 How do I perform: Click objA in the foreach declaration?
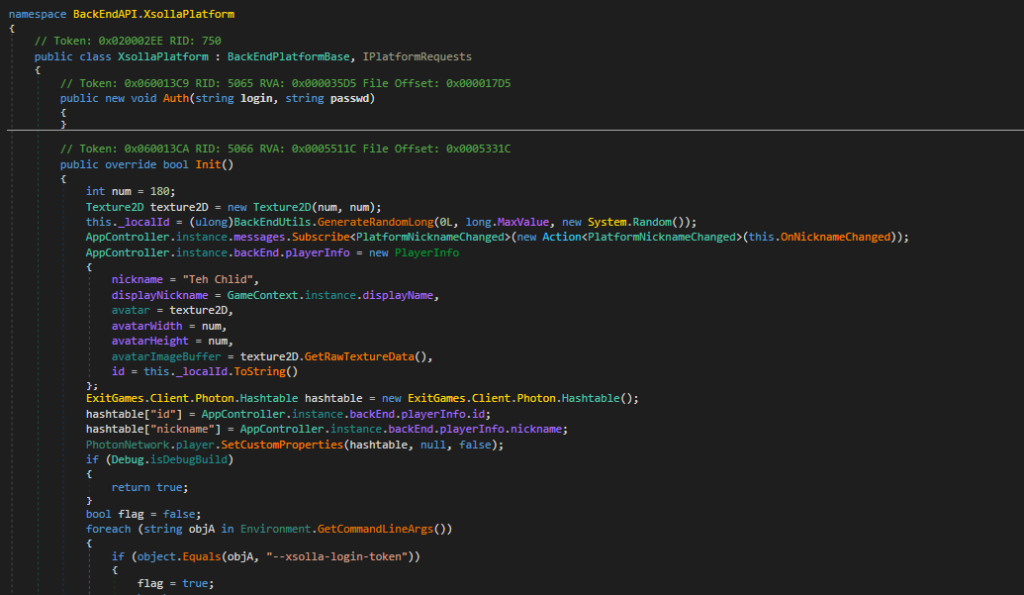point(202,528)
